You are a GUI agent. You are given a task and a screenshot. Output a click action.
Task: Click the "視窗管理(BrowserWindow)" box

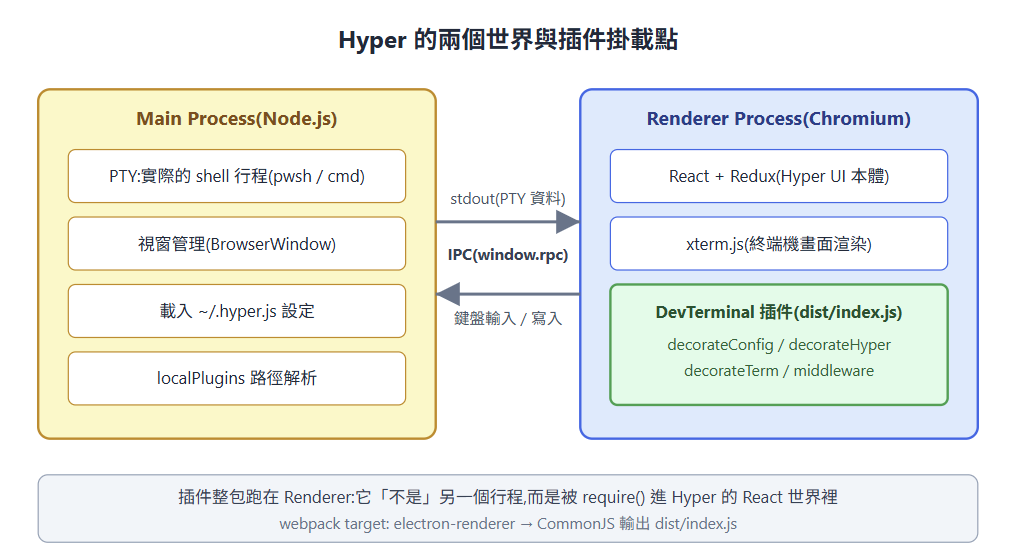tap(237, 243)
